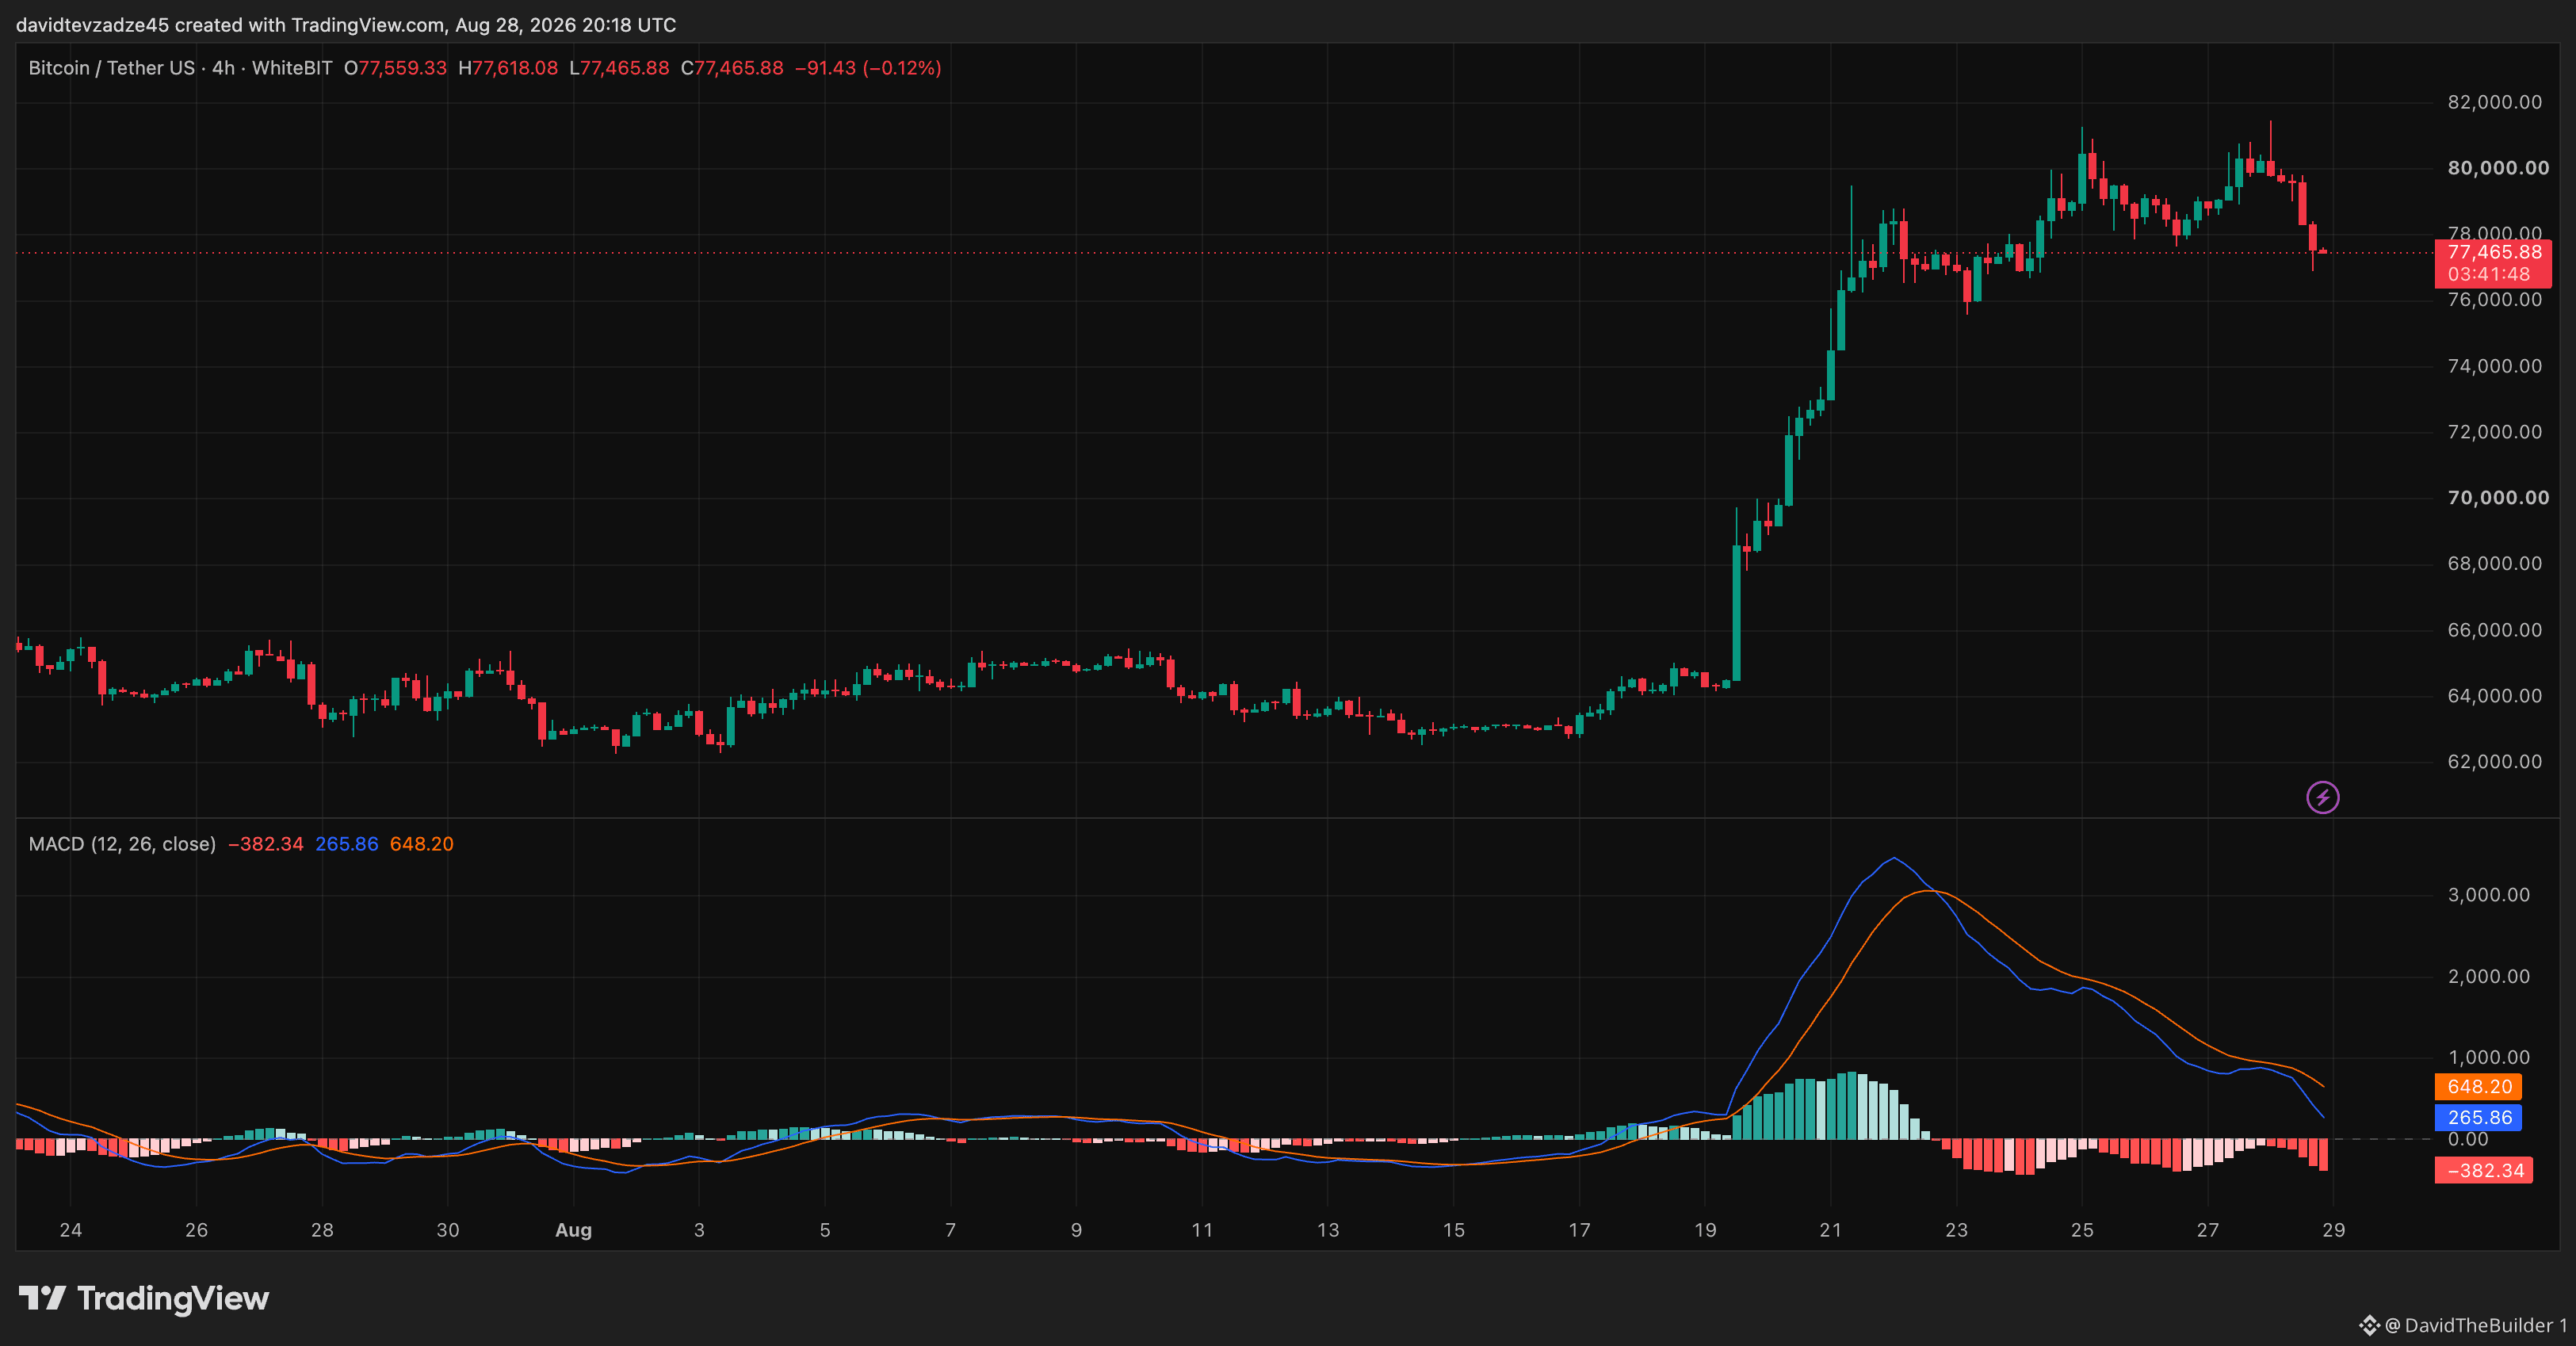2576x1346 pixels.
Task: Click the close value C77,465.88 in the header
Action: 732,68
